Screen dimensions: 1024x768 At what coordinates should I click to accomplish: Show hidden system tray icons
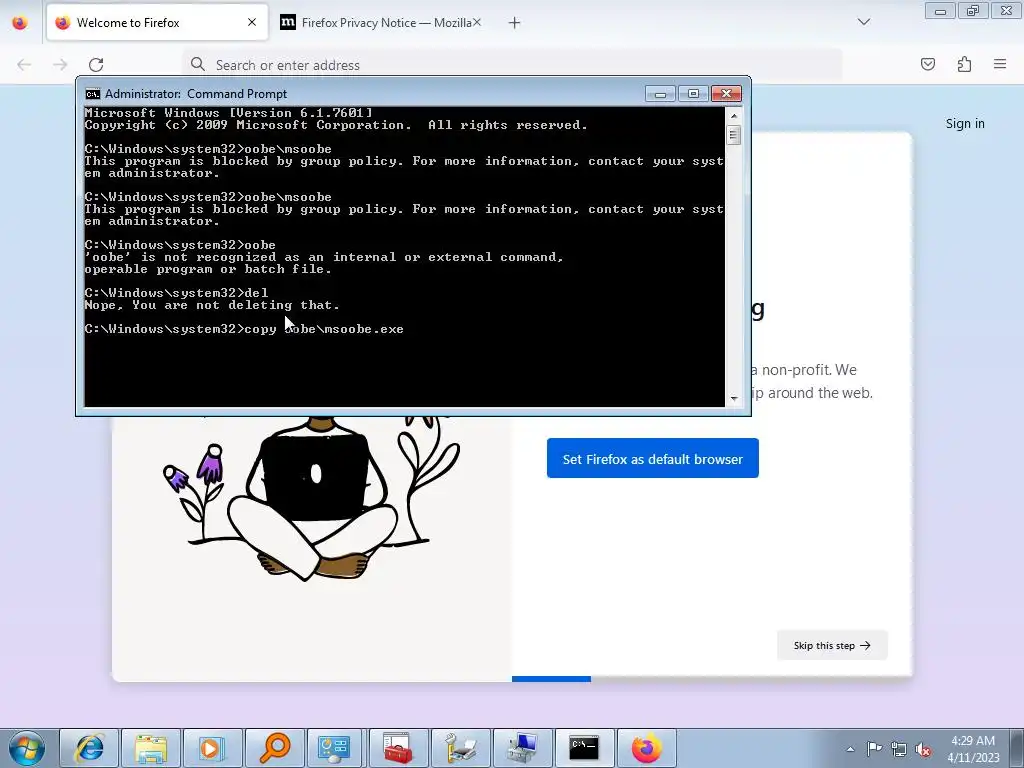[850, 749]
